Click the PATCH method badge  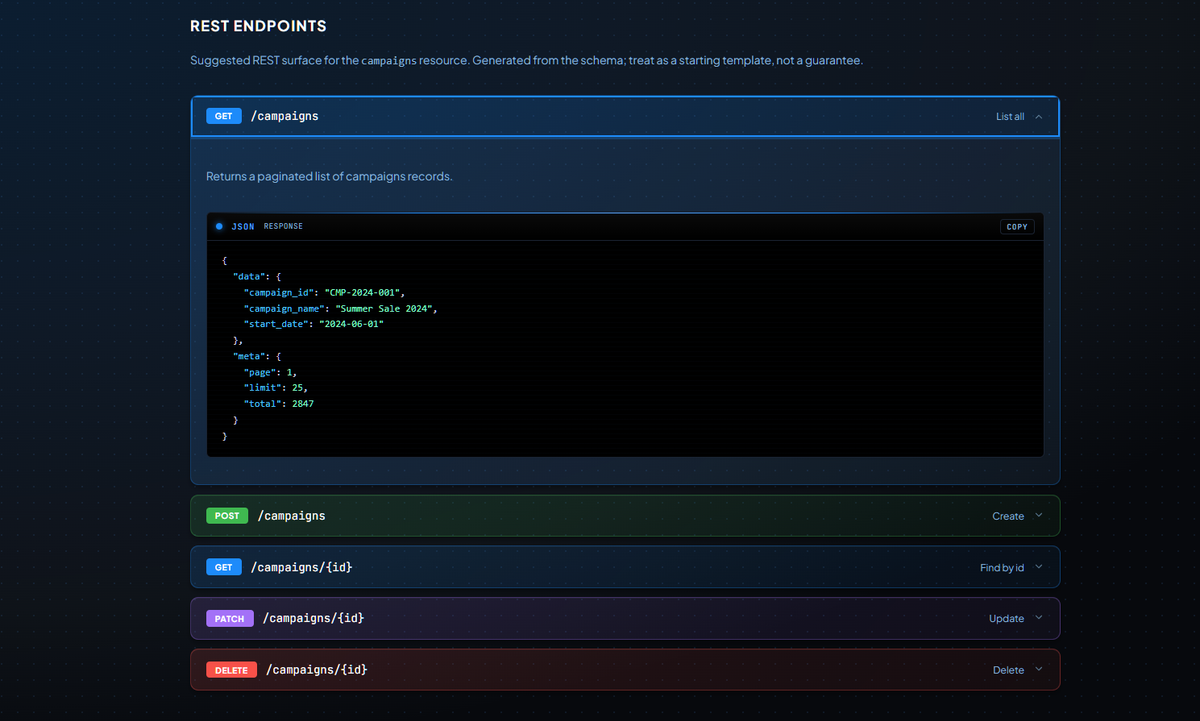pyautogui.click(x=229, y=618)
